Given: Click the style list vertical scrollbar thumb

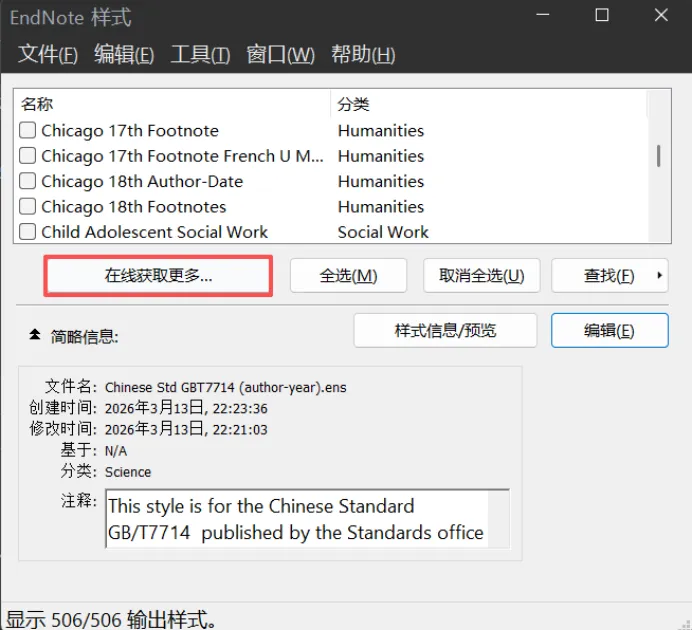Looking at the screenshot, I should click(658, 156).
